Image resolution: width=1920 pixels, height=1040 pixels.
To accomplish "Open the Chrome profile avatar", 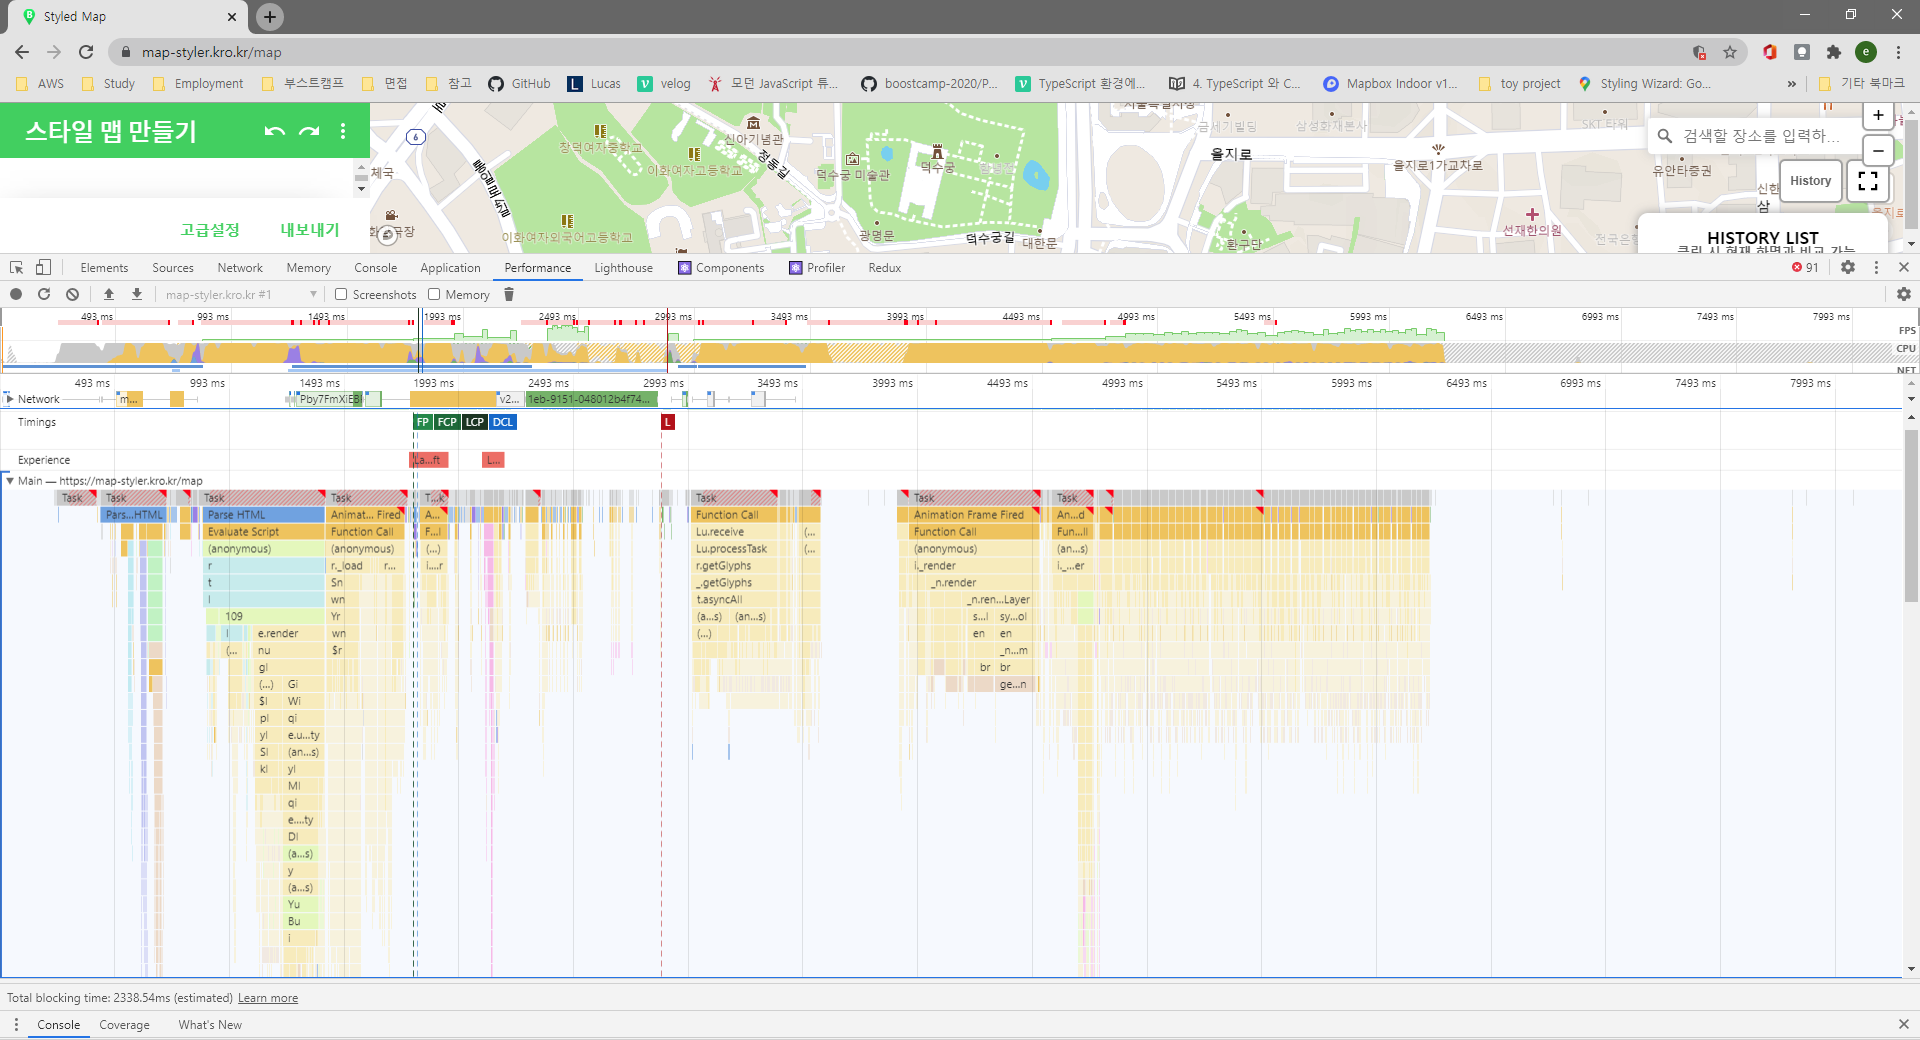I will (x=1866, y=52).
